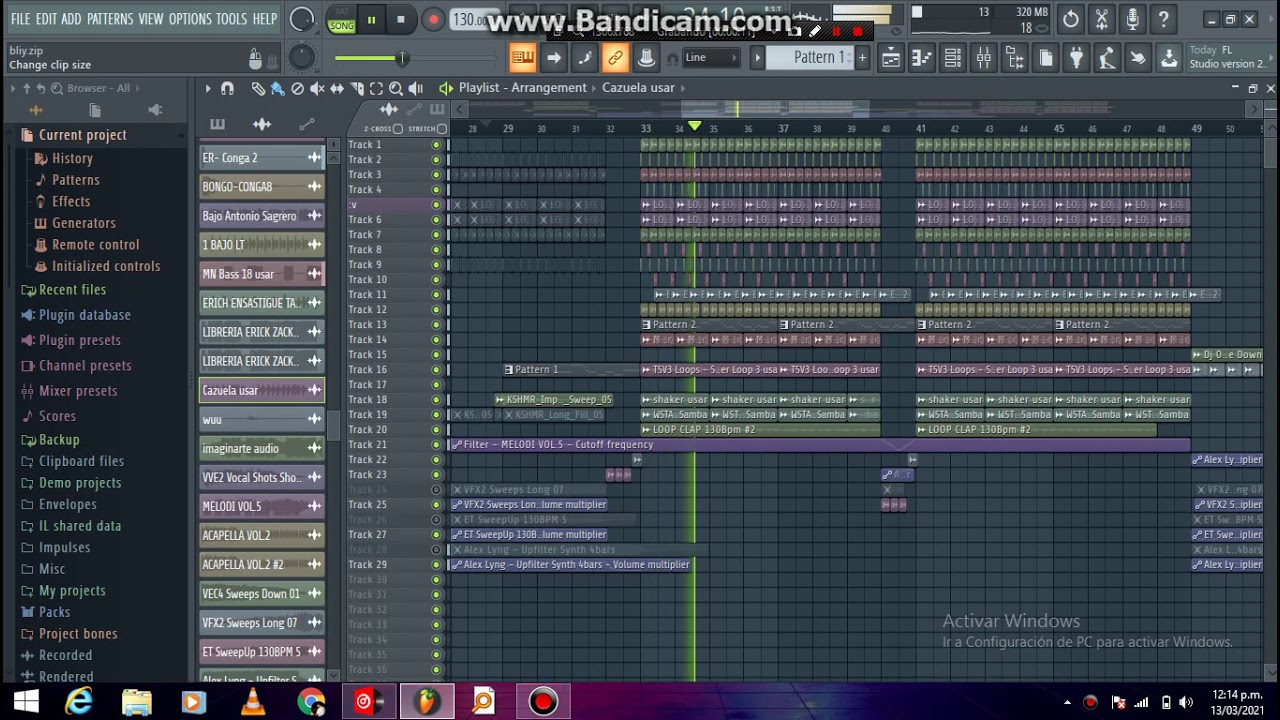Toggle the step-forward arrow editing button
The width and height of the screenshot is (1280, 720).
click(x=553, y=58)
